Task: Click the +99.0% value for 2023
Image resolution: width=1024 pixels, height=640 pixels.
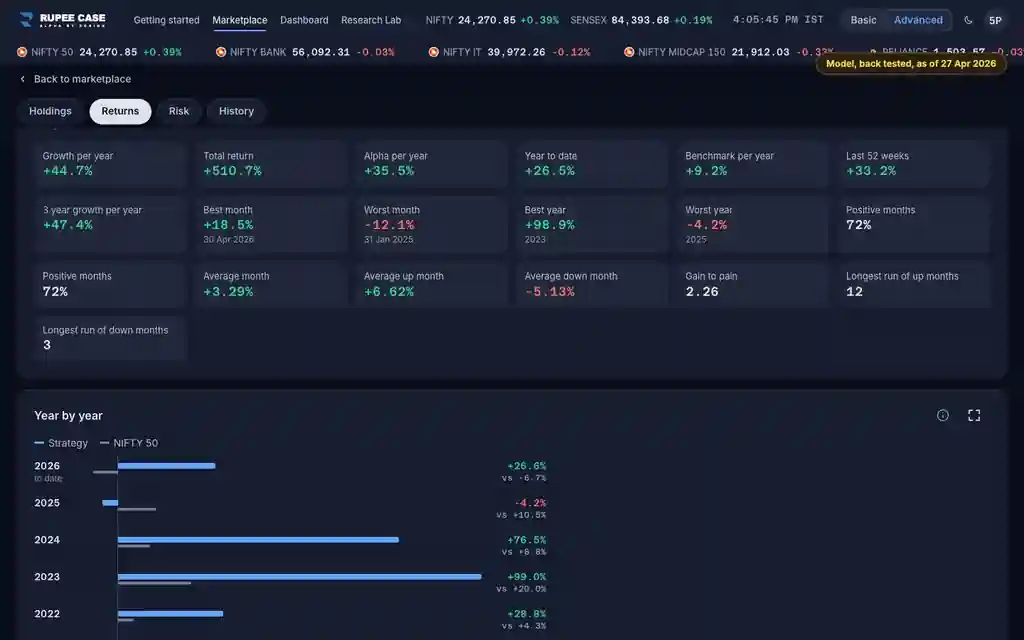Action: coord(526,577)
